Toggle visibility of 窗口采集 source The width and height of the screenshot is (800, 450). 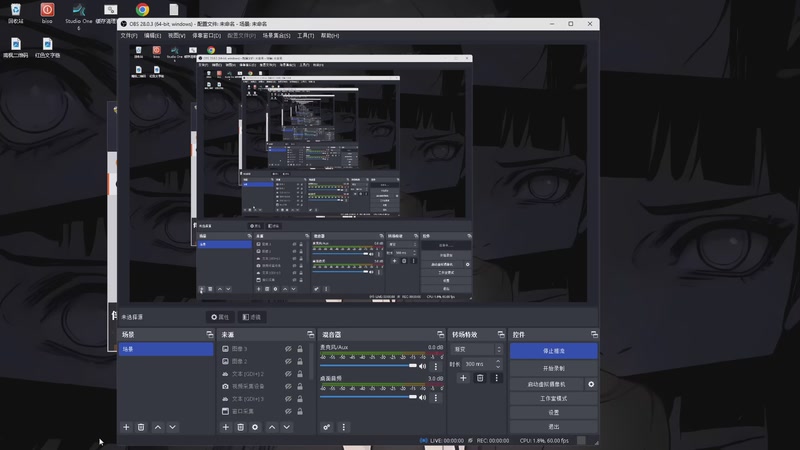point(288,411)
